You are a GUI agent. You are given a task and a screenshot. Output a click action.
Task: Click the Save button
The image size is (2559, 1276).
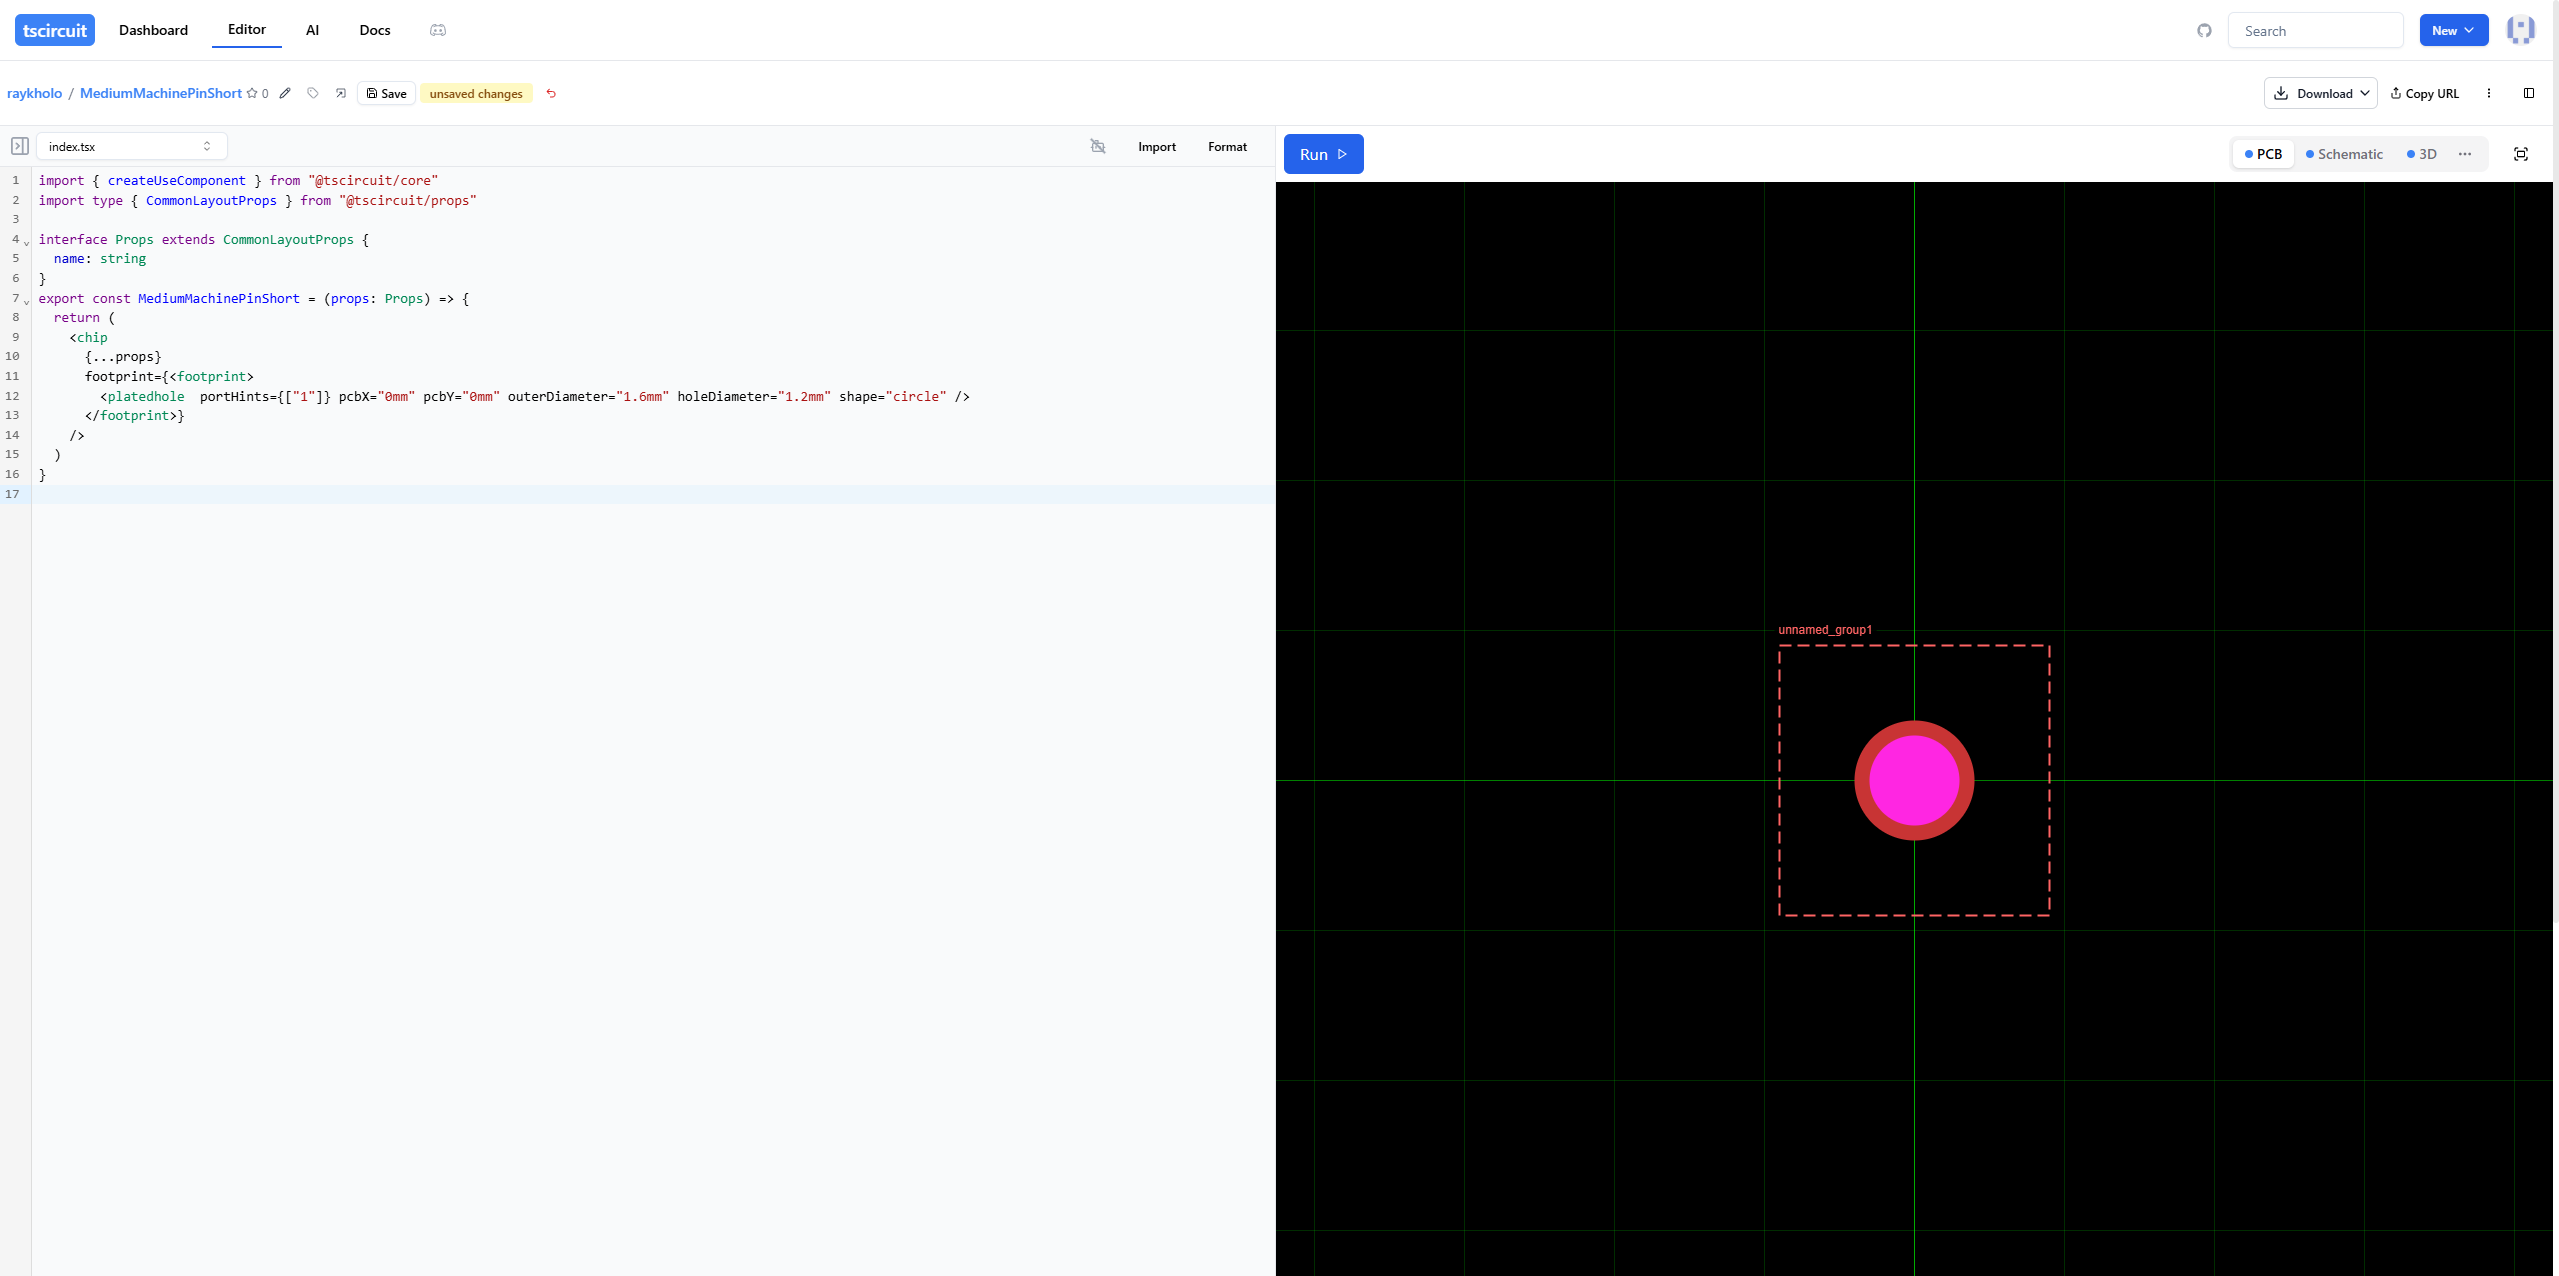tap(386, 93)
